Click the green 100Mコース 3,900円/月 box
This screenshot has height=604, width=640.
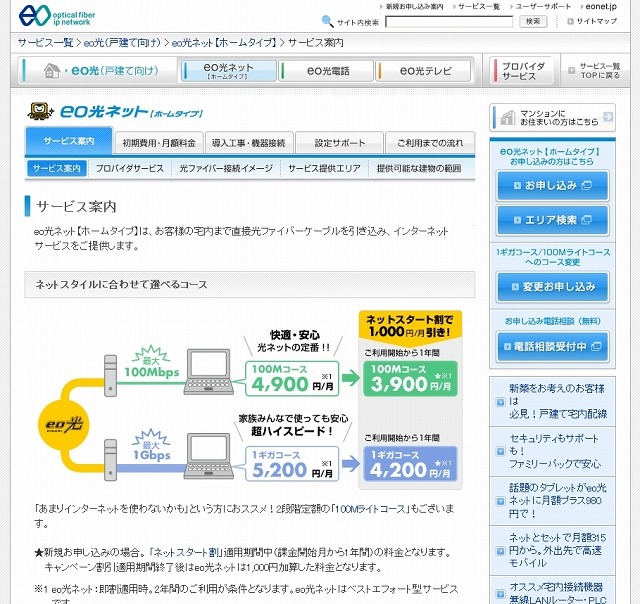410,379
